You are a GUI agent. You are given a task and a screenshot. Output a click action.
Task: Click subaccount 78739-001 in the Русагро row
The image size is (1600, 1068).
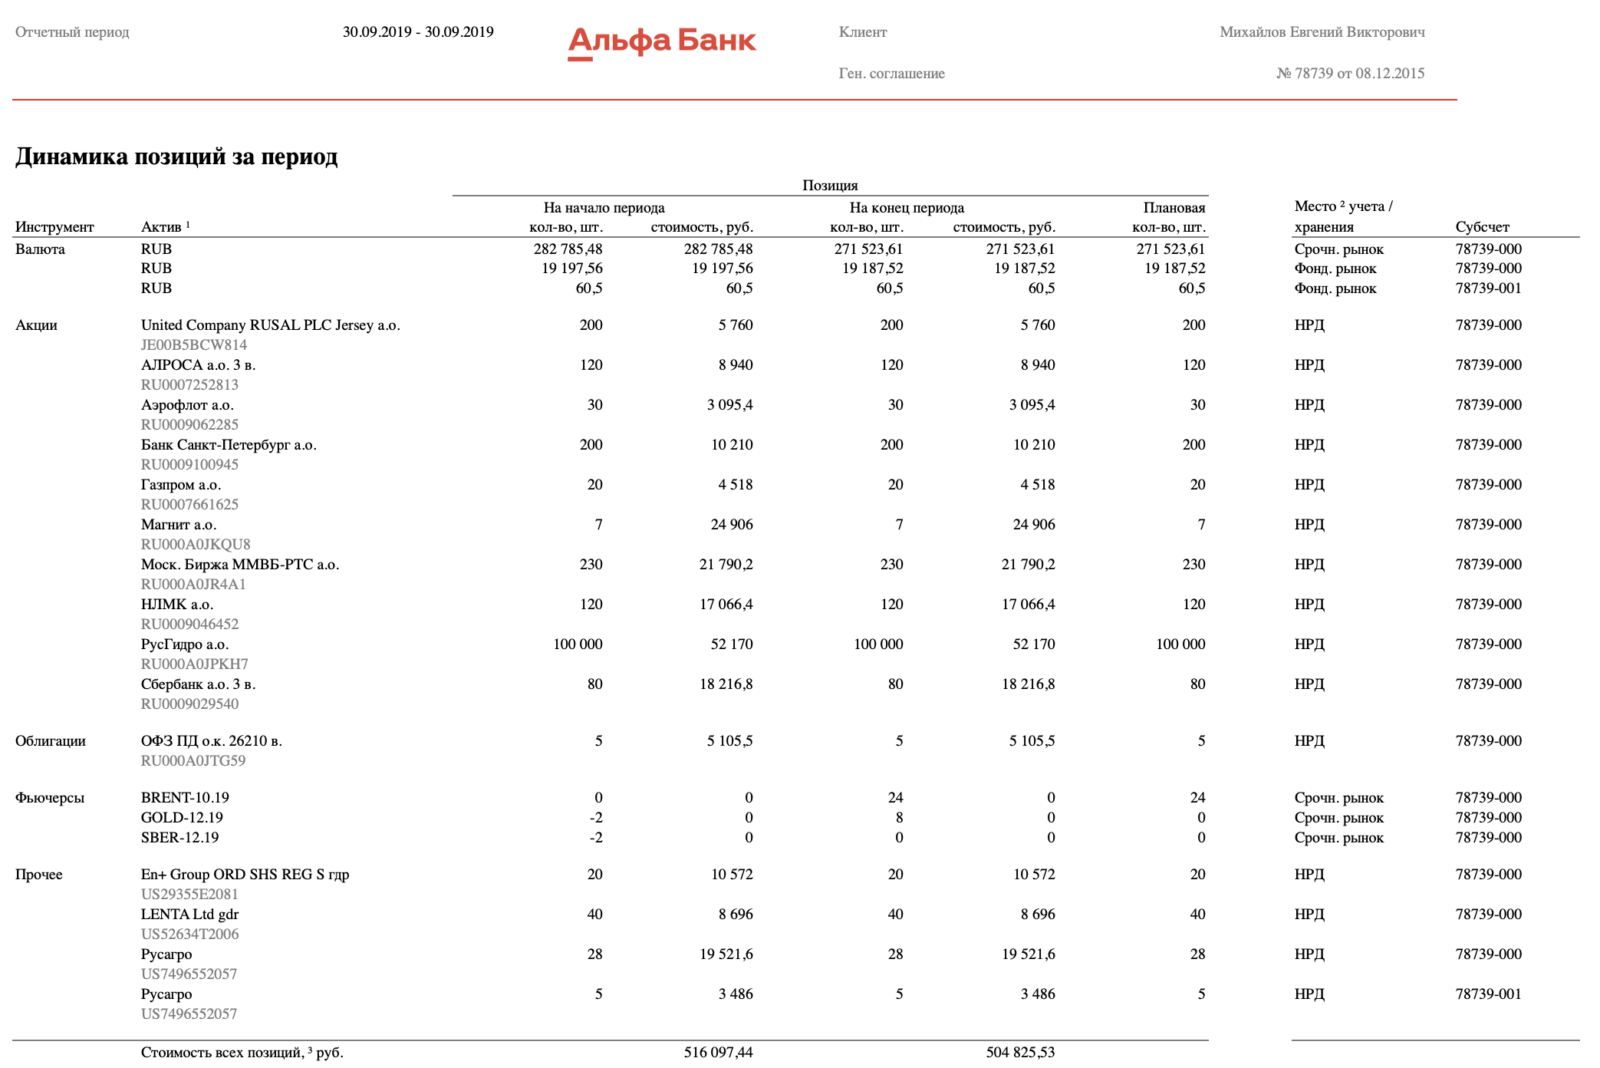pos(1488,995)
